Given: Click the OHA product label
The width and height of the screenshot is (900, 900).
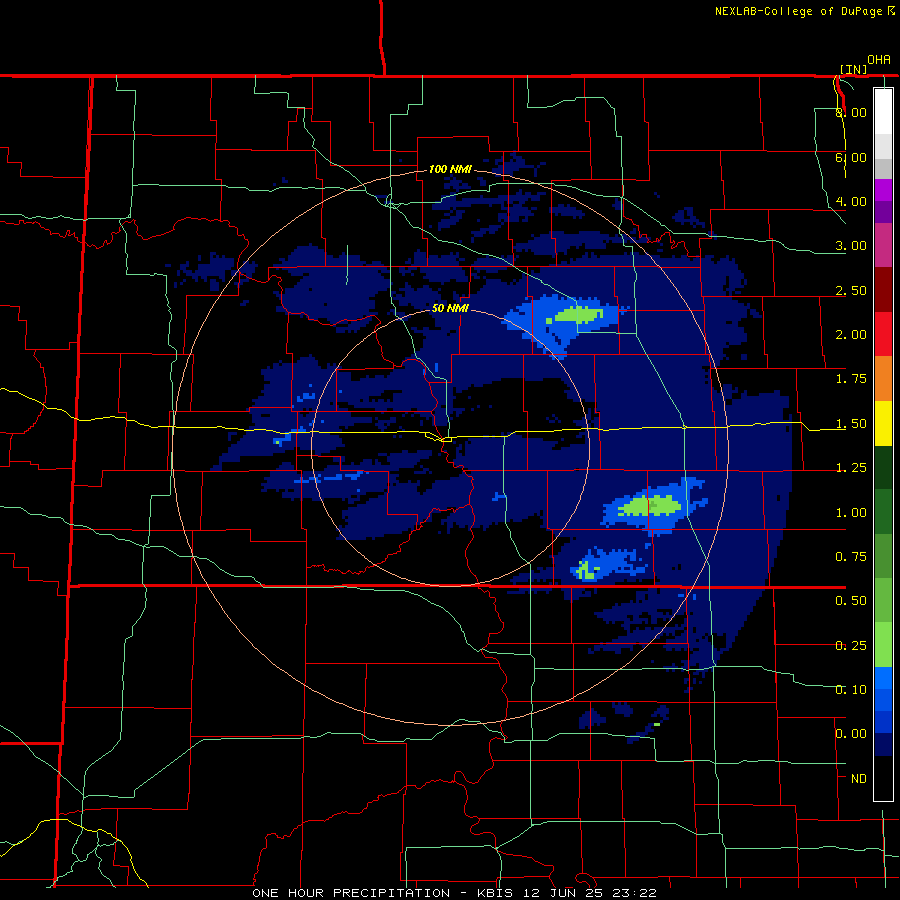Looking at the screenshot, I should click(x=879, y=59).
